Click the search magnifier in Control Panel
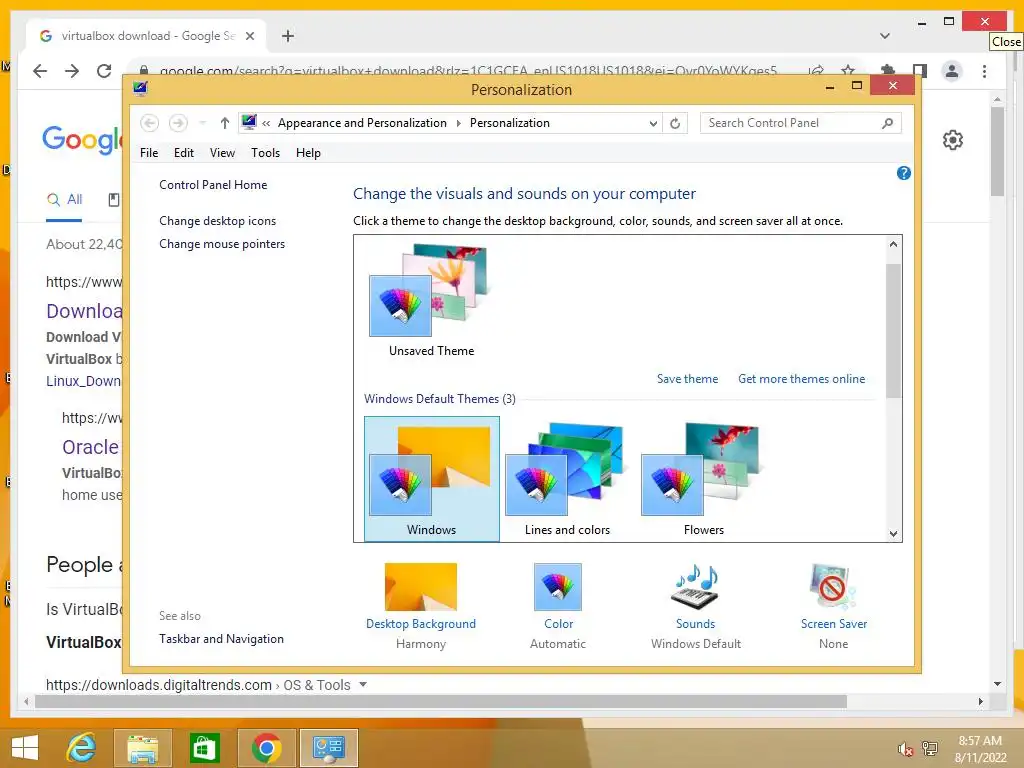The width and height of the screenshot is (1024, 768). (x=888, y=123)
